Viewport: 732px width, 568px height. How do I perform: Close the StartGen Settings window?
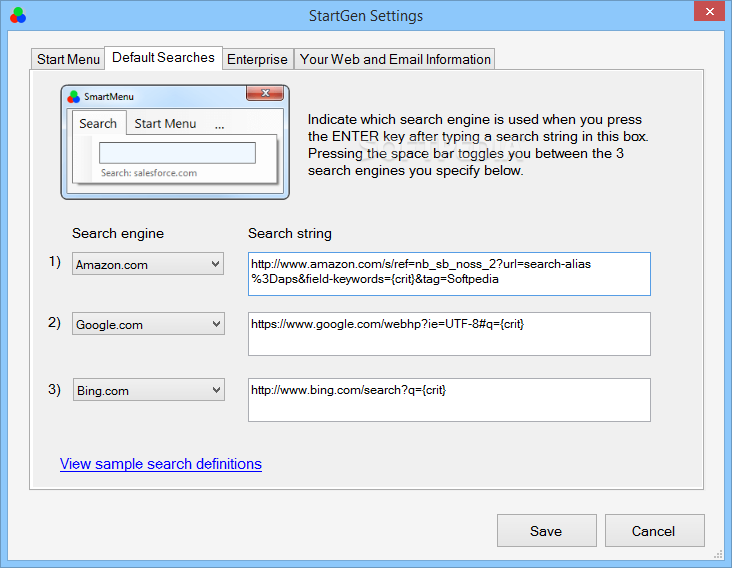(x=709, y=11)
